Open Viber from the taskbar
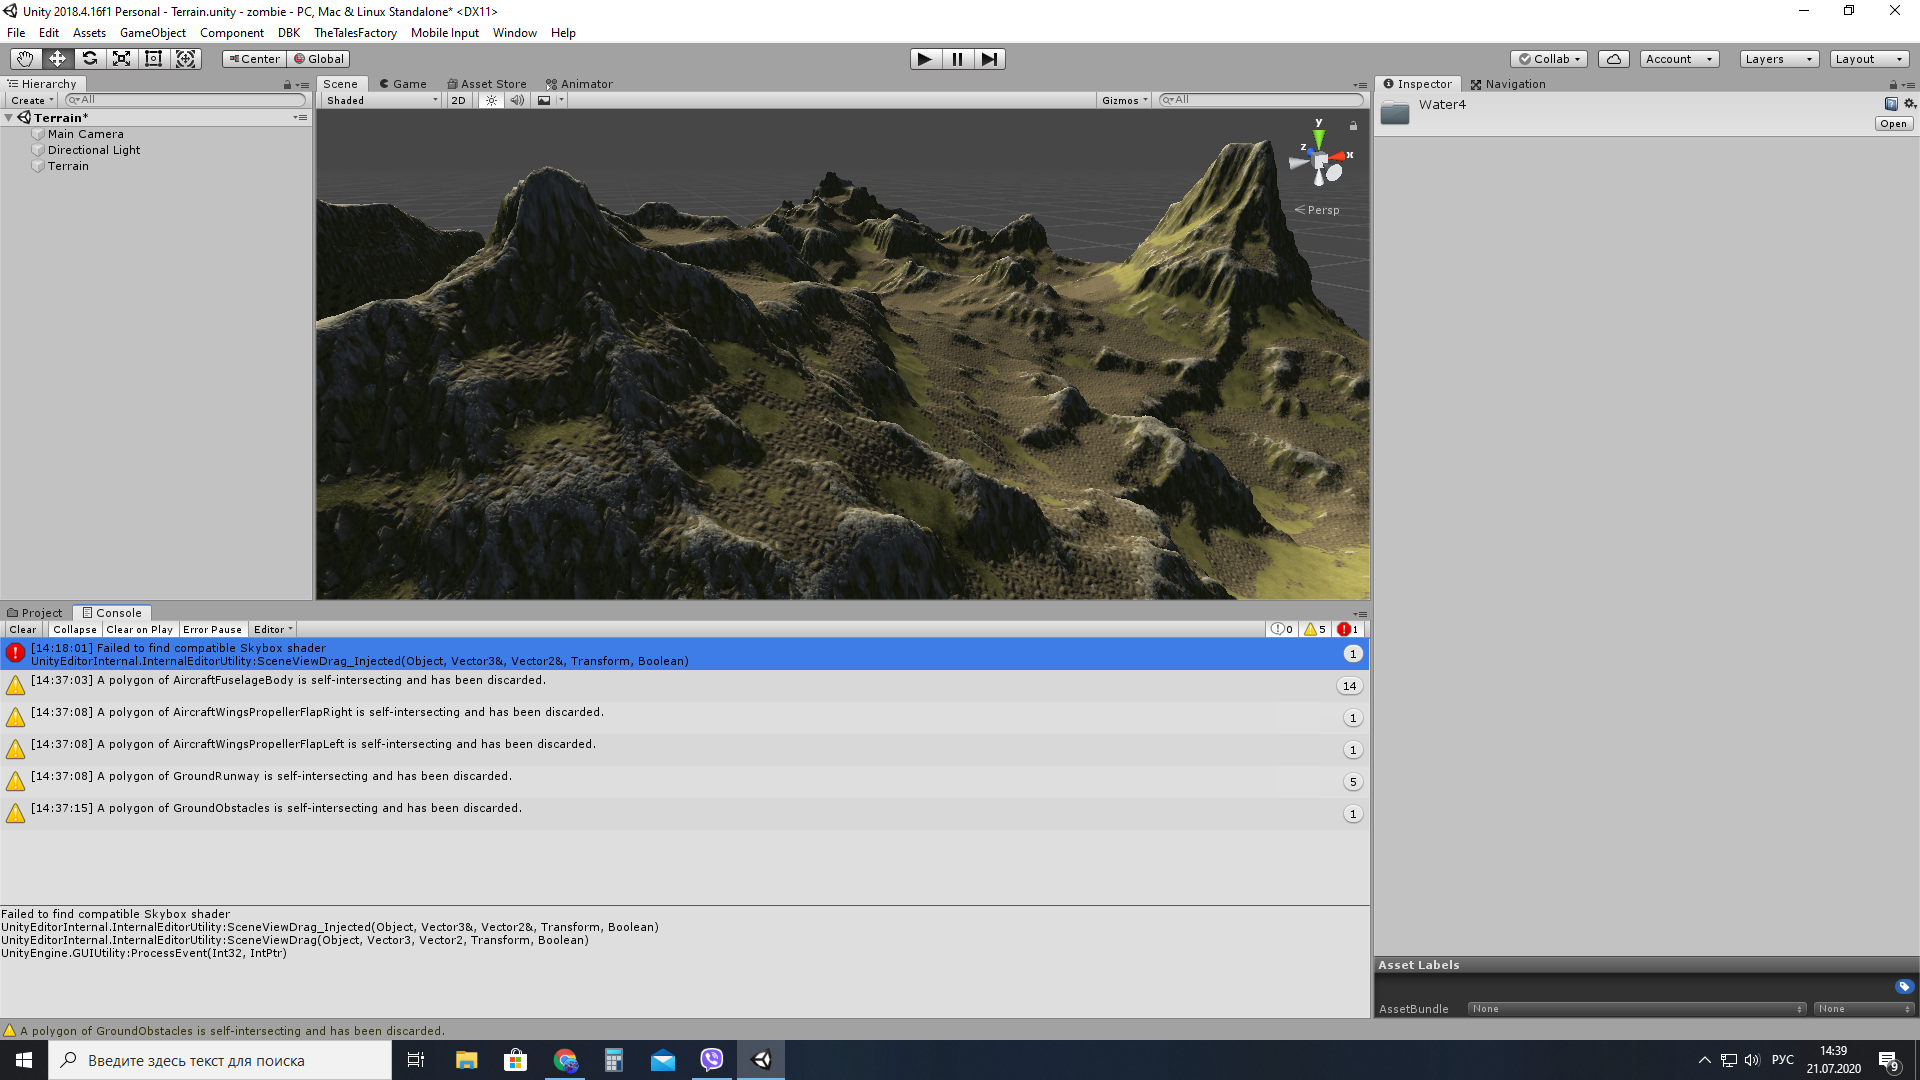 712,1060
